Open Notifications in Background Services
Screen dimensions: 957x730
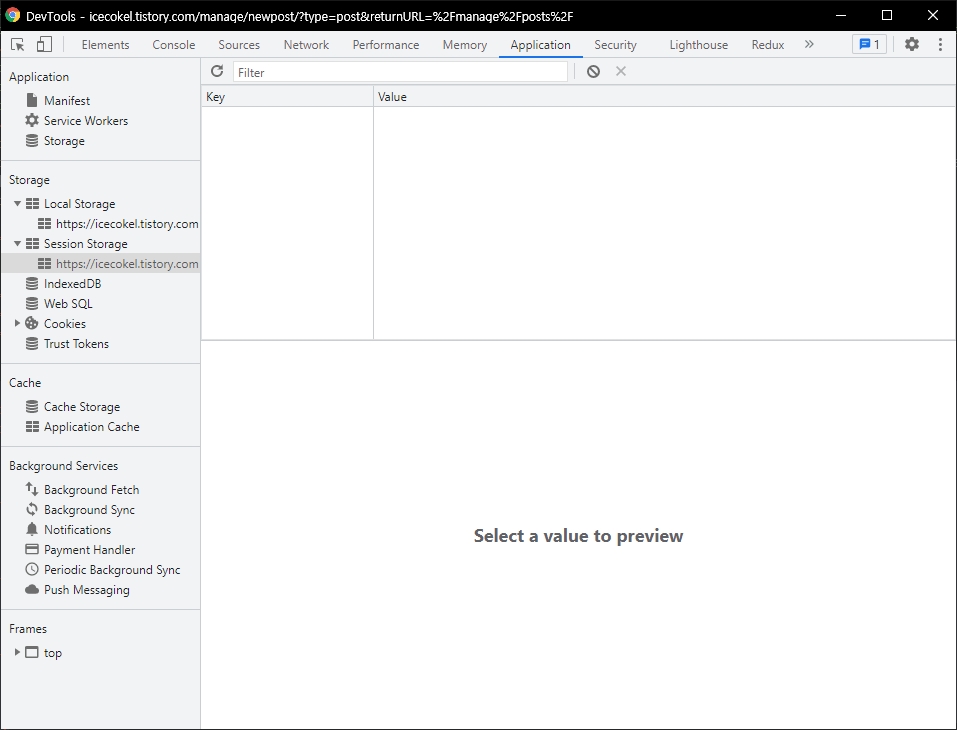coord(77,530)
